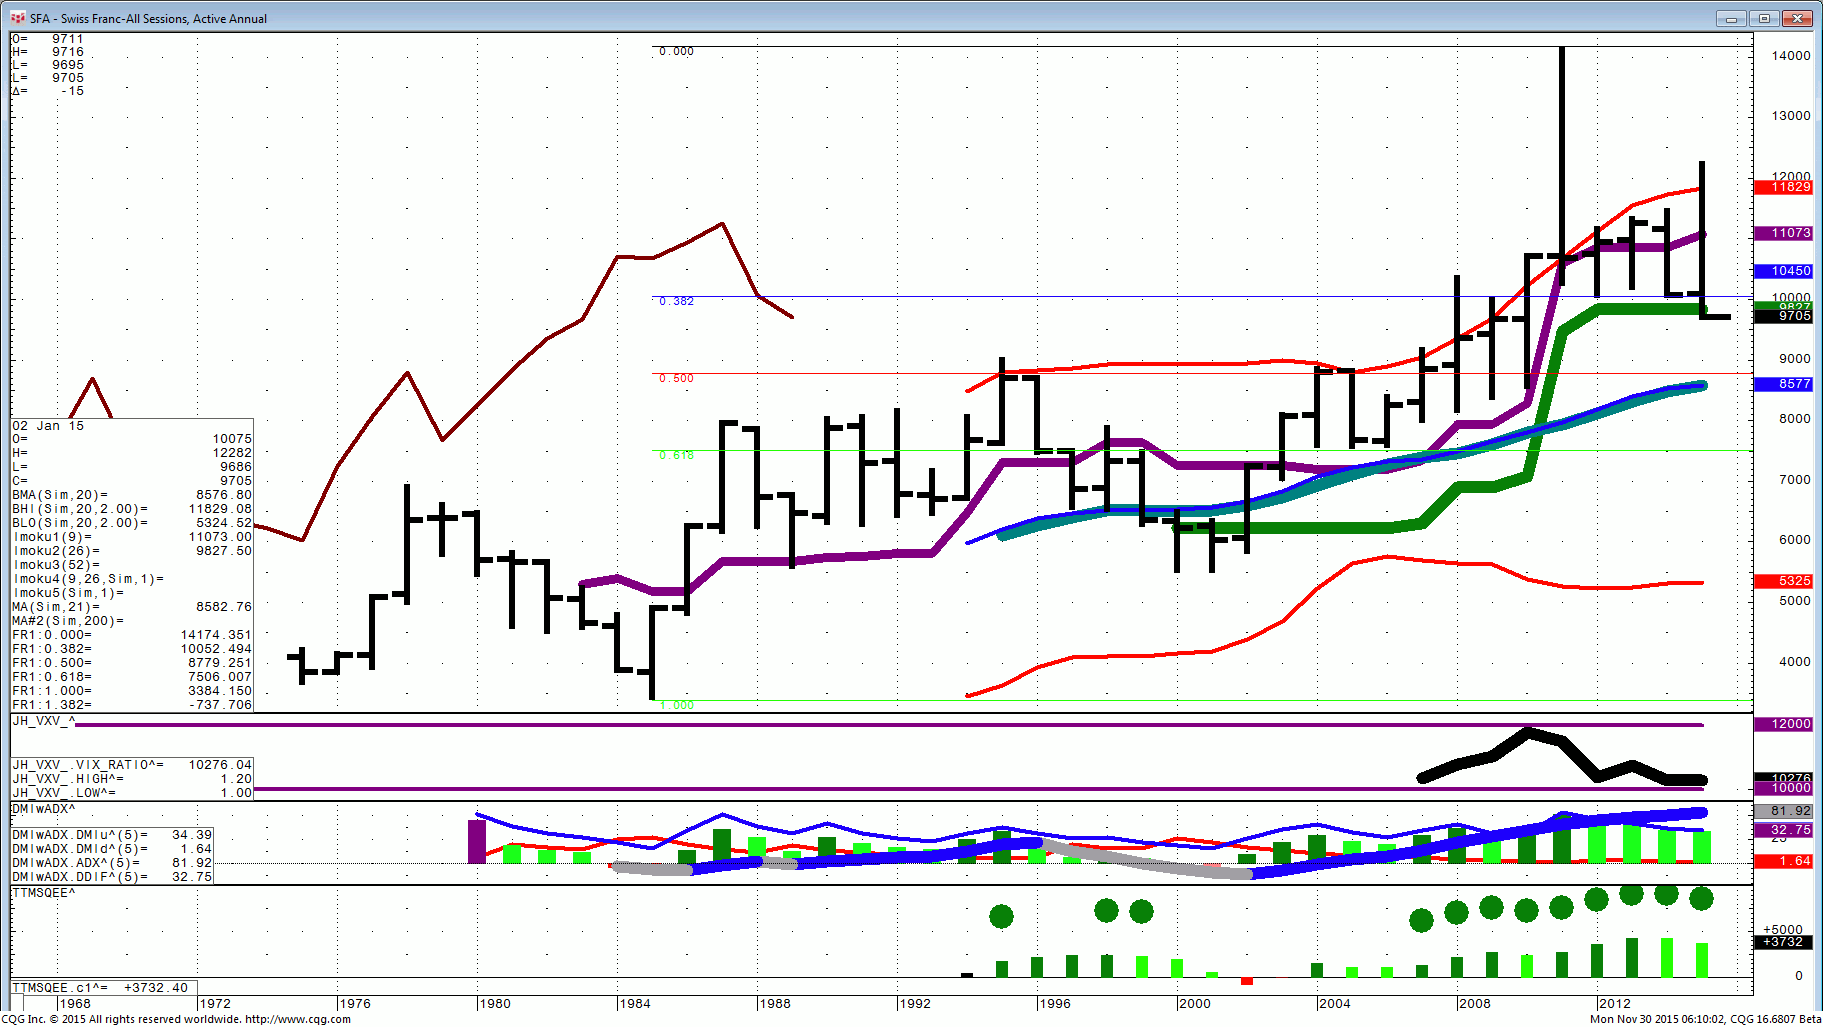
Task: Select the 0.500 Fibonacci retracement label
Action: tap(676, 378)
